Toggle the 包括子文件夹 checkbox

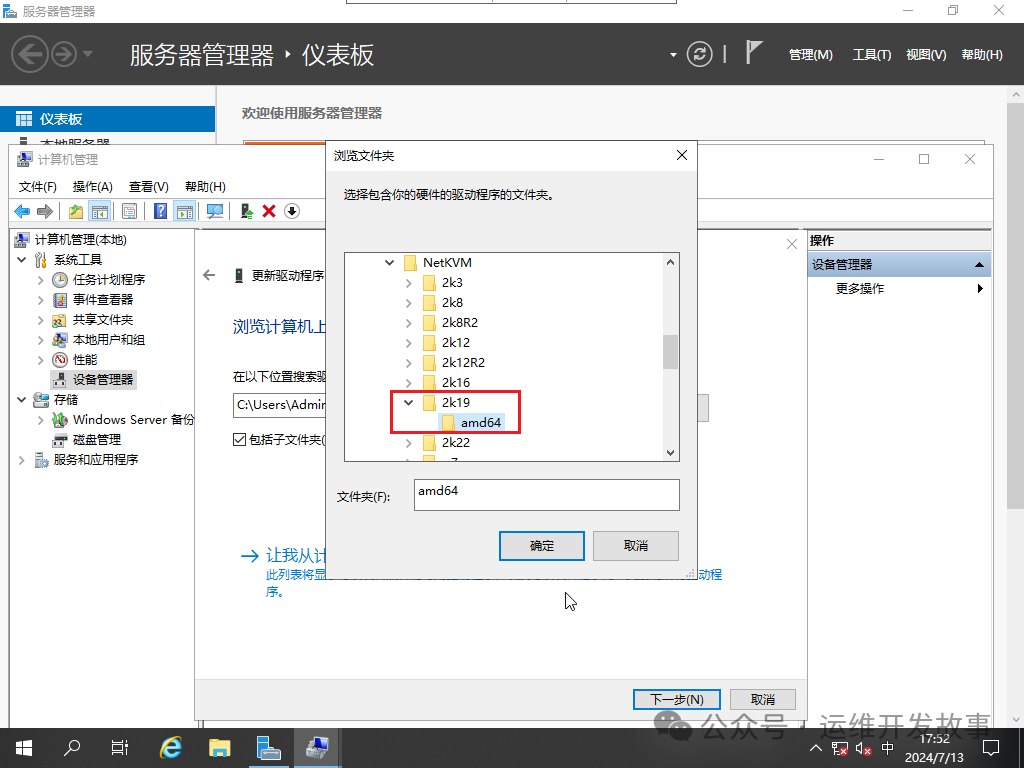click(x=238, y=437)
